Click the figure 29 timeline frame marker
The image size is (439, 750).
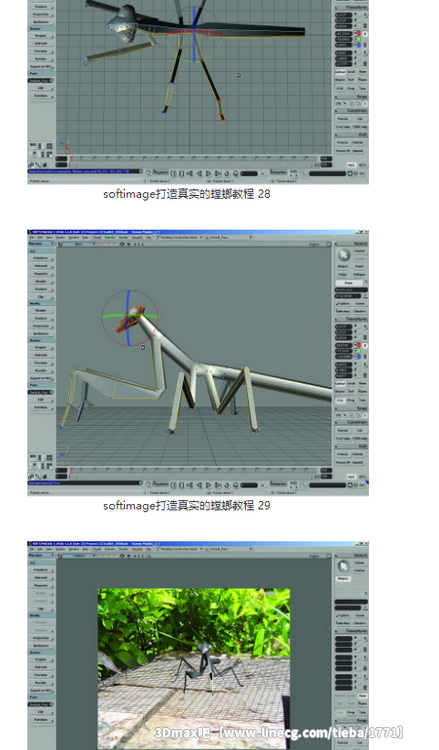pyautogui.click(x=71, y=470)
